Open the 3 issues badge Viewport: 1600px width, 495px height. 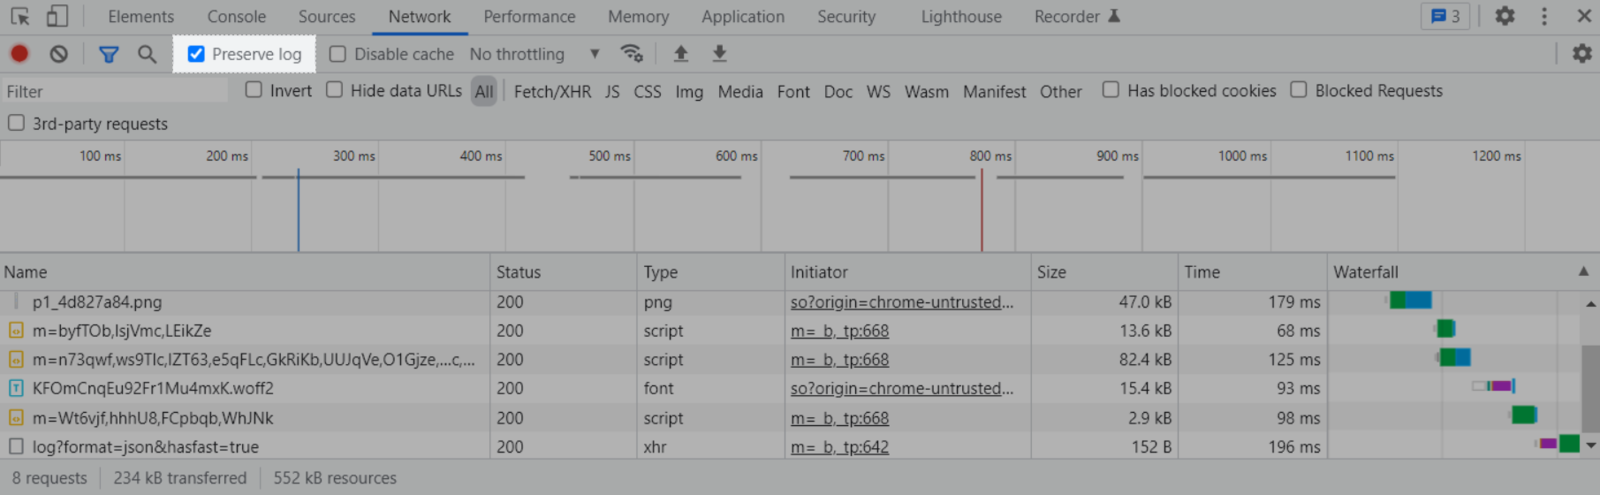(x=1445, y=16)
